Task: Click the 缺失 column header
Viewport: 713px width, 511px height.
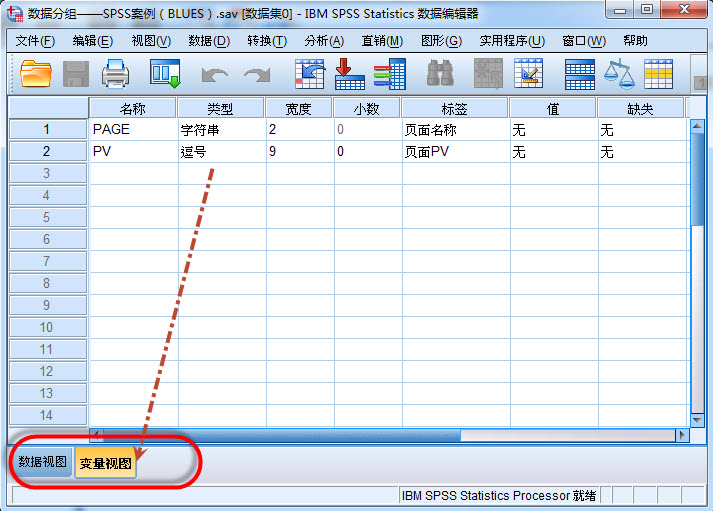Action: point(640,108)
